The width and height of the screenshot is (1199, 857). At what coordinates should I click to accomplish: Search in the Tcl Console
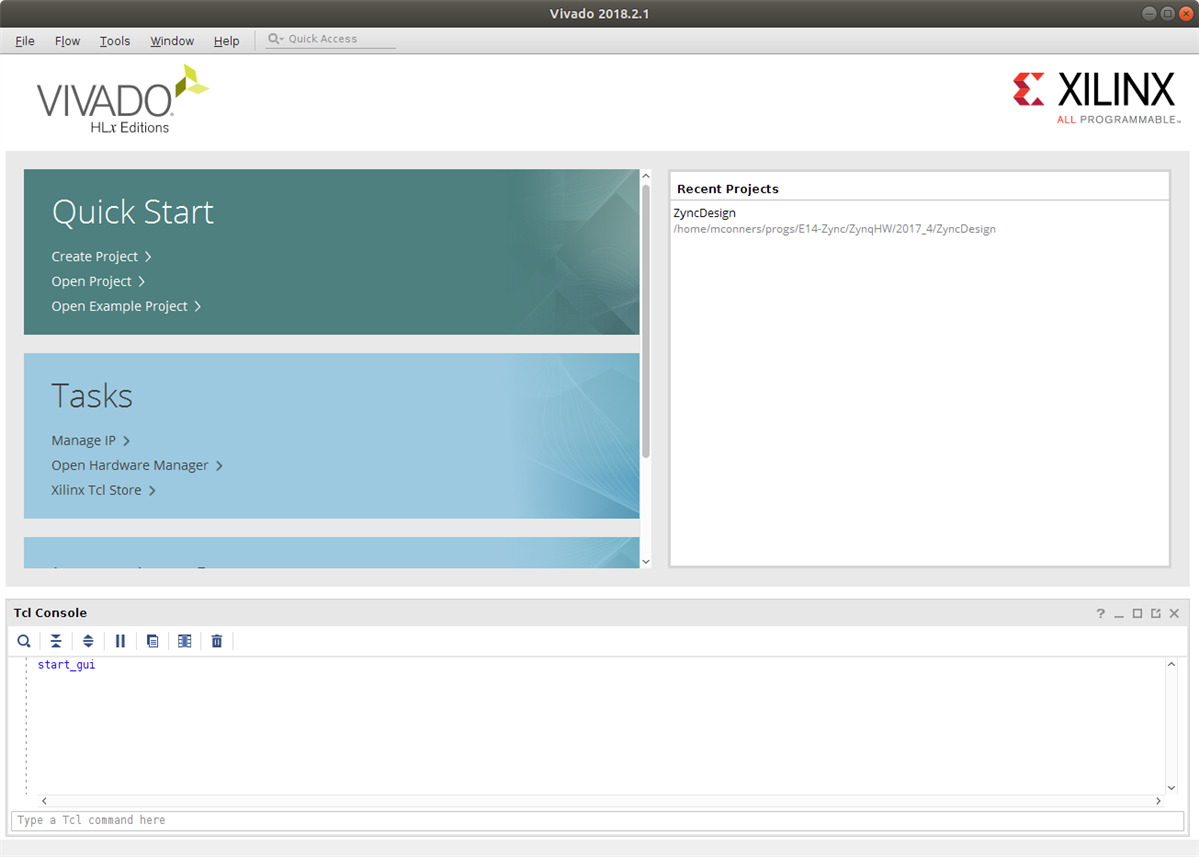coord(24,641)
